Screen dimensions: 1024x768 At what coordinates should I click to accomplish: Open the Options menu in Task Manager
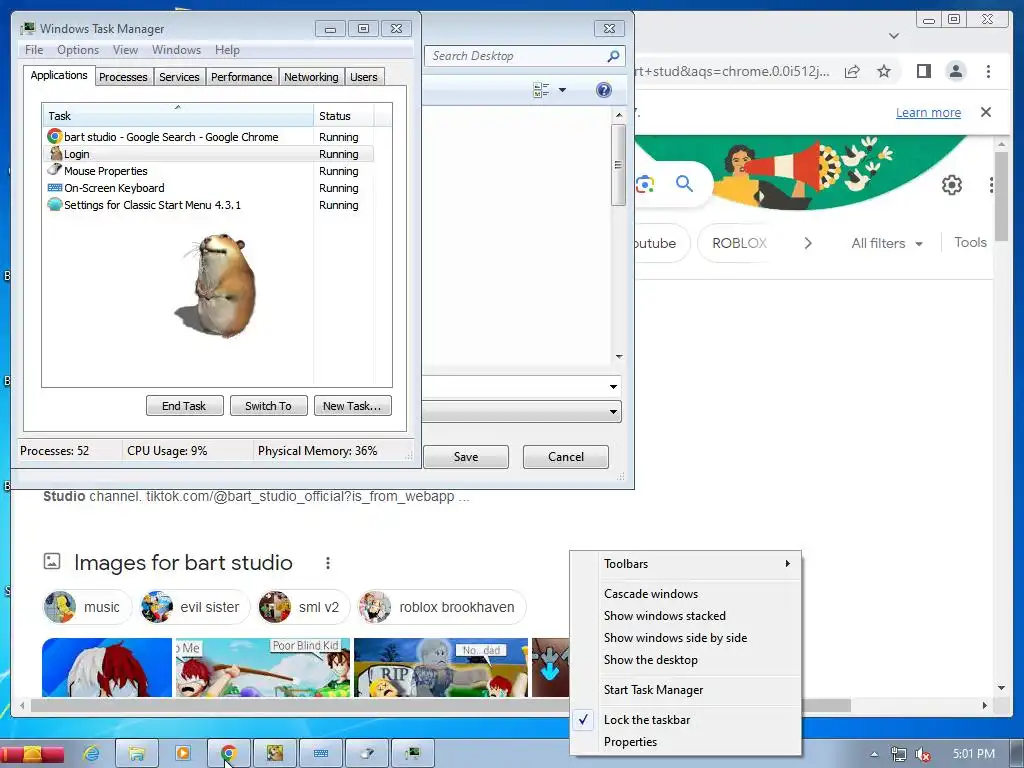78,50
